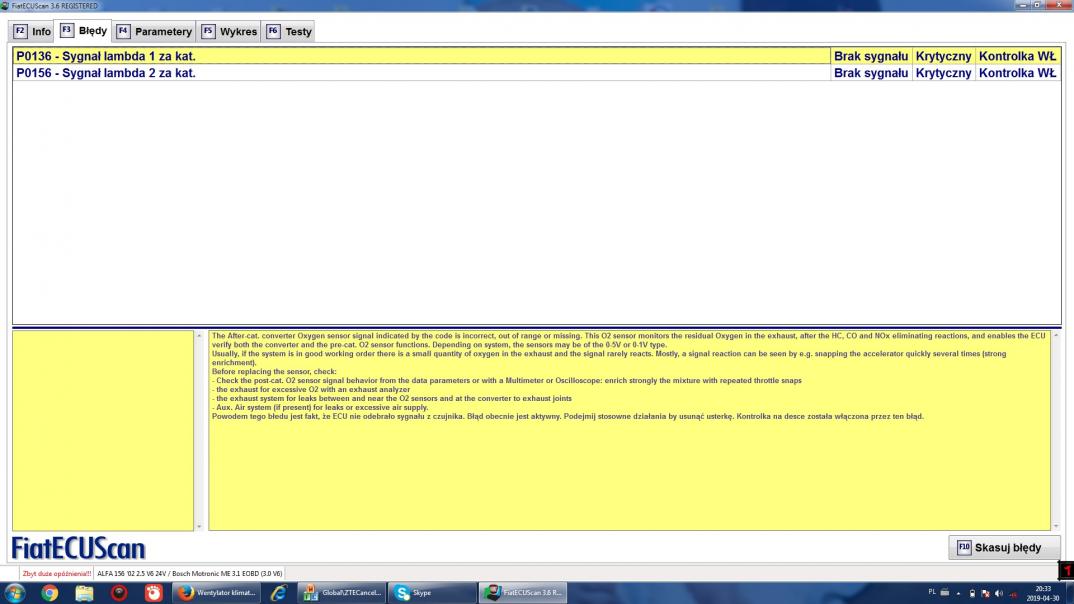Click scroll-up arrow of left detail panel
The height and width of the screenshot is (604, 1074).
[199, 336]
